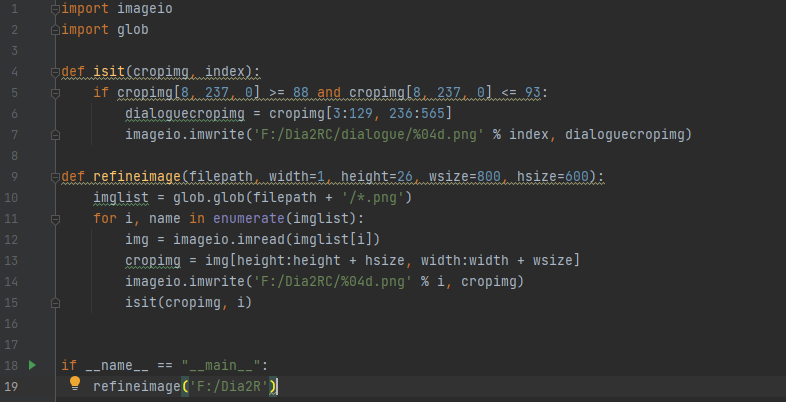Click '__name__' in the main guard
786x402 pixels.
pos(117,365)
